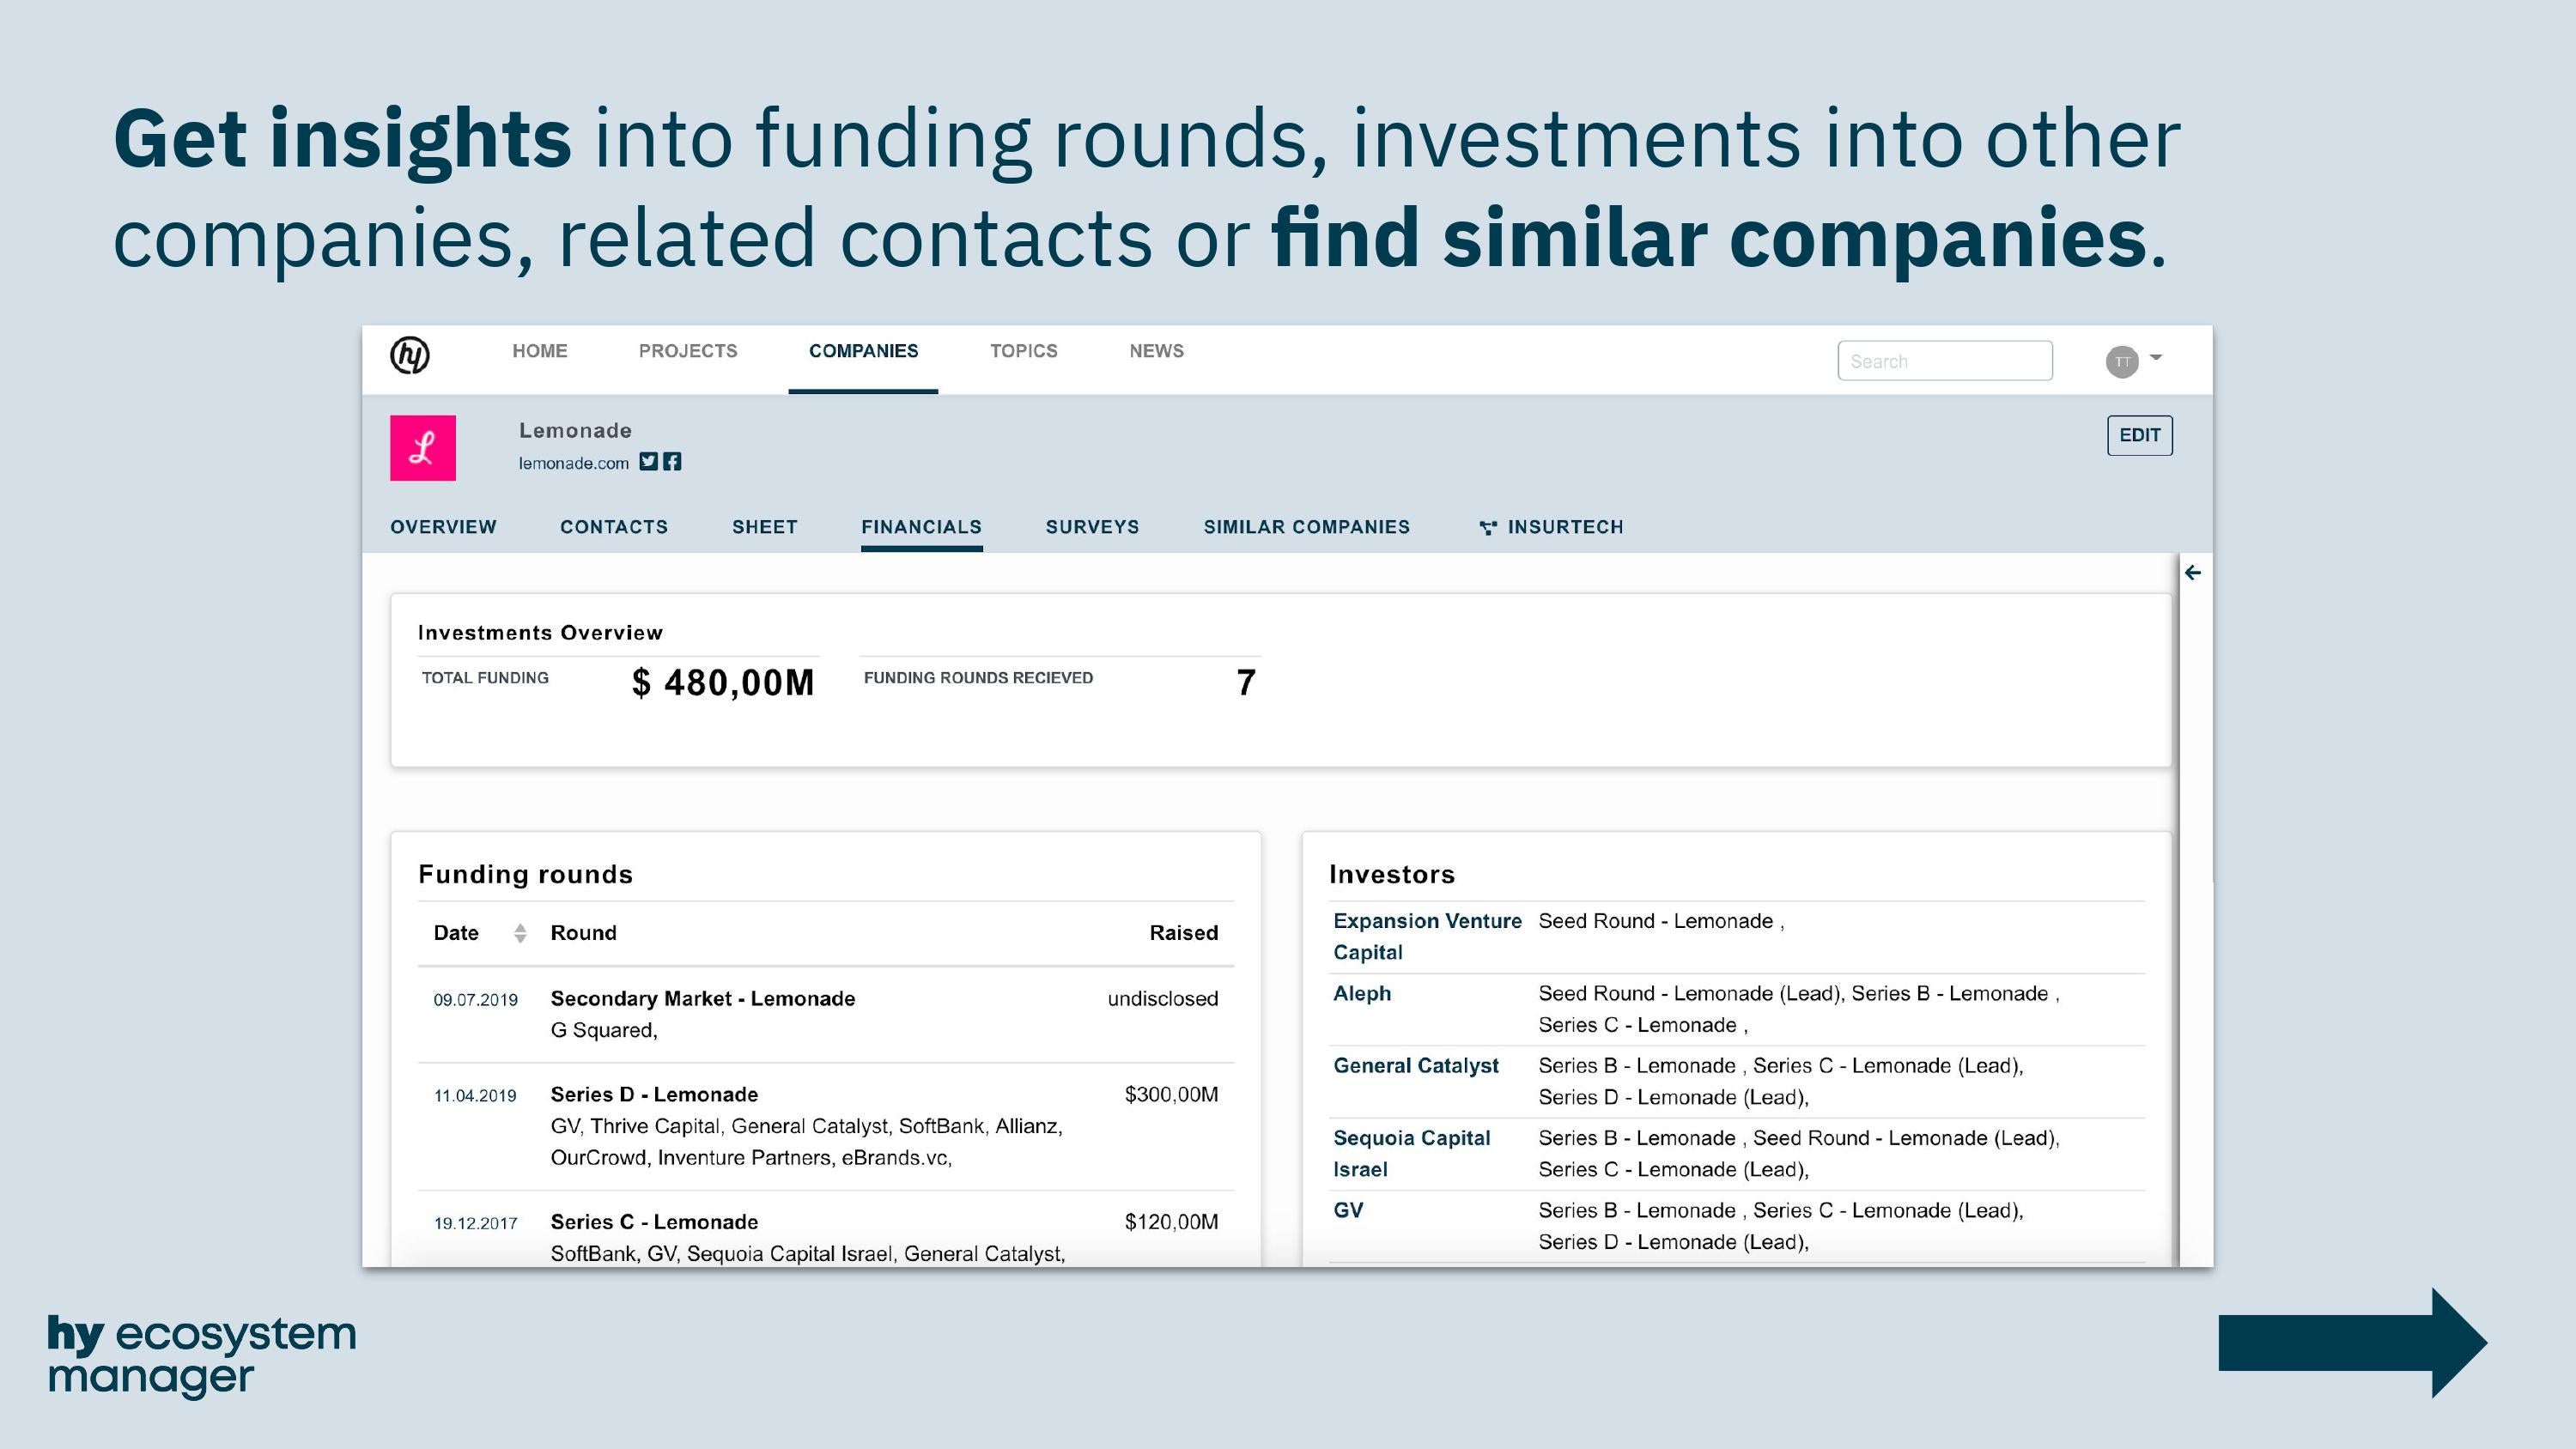Switch to the Similar Companies tab

(1306, 527)
